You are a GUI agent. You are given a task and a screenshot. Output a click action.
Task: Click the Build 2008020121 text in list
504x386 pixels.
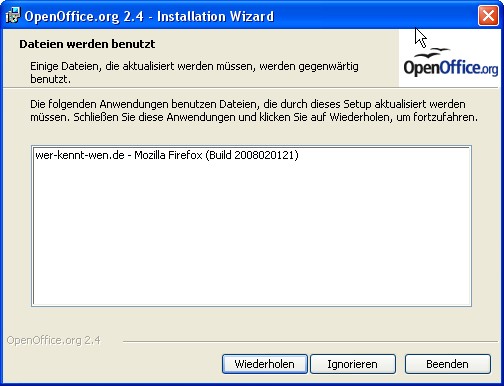coord(252,155)
